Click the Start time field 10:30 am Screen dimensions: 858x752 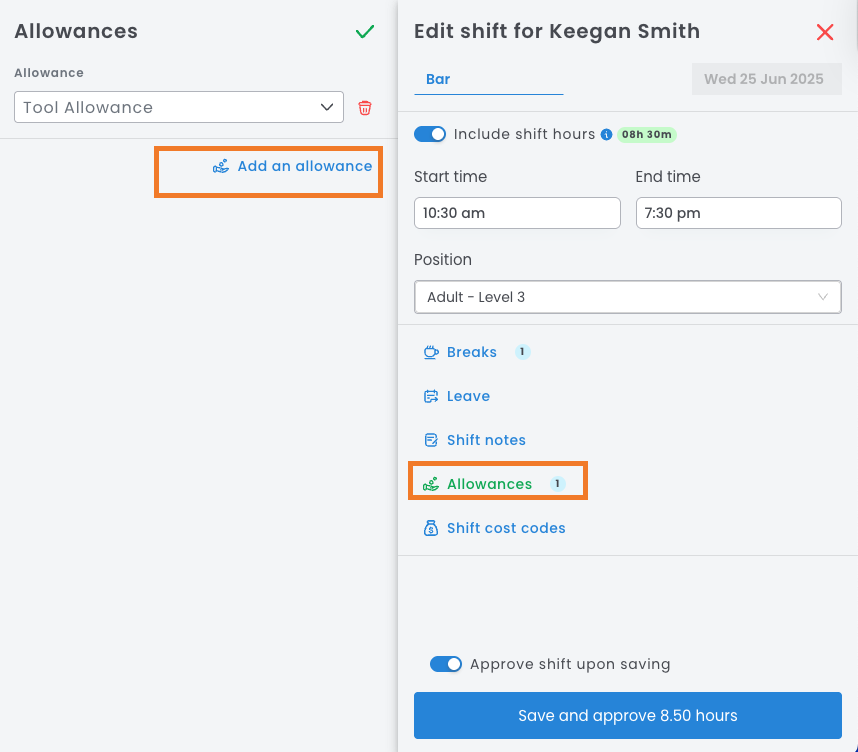tap(517, 213)
